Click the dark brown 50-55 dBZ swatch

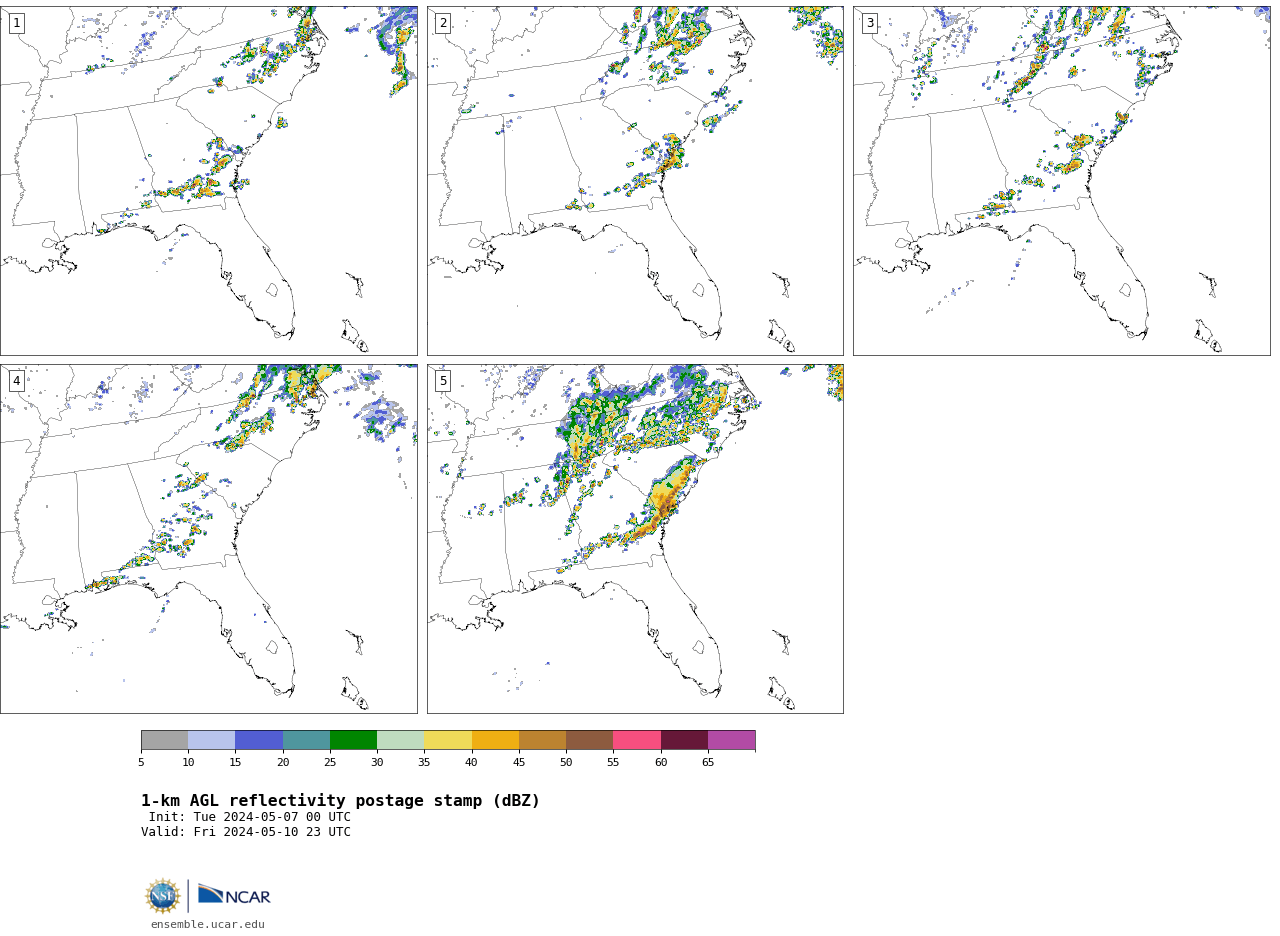pos(589,740)
